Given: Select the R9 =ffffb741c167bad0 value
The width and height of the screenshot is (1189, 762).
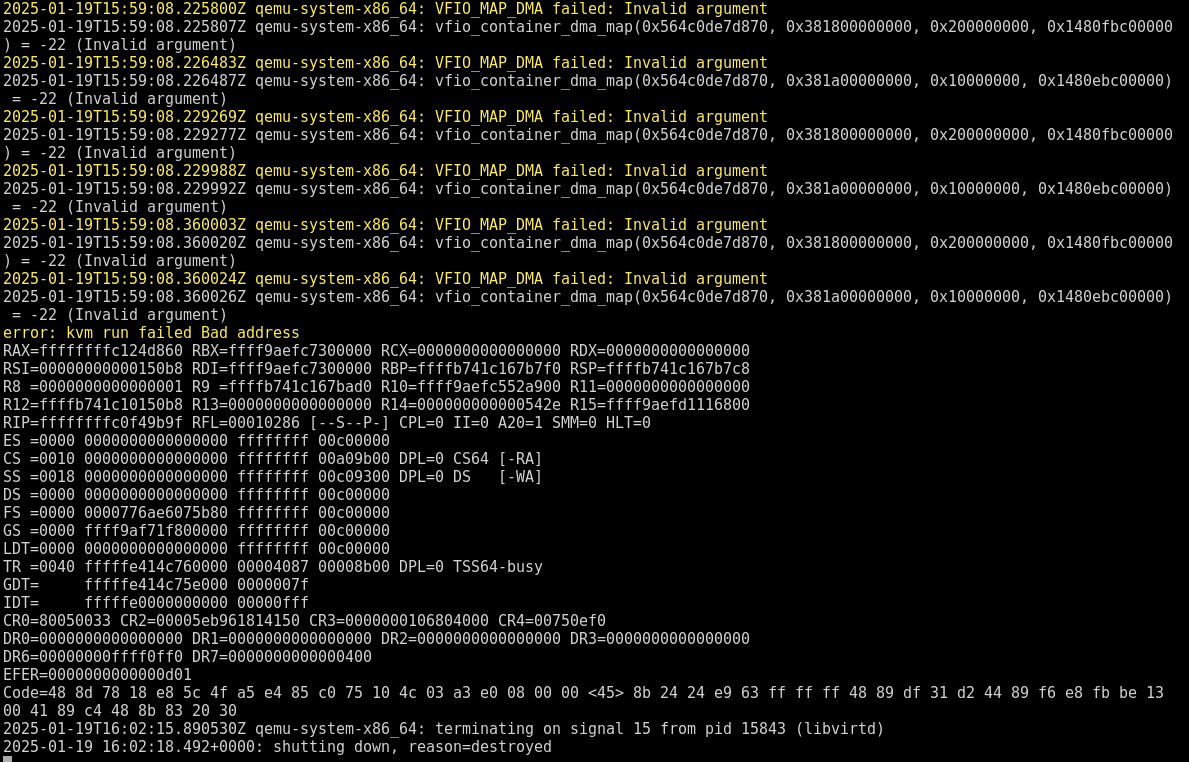Looking at the screenshot, I should pyautogui.click(x=281, y=387).
